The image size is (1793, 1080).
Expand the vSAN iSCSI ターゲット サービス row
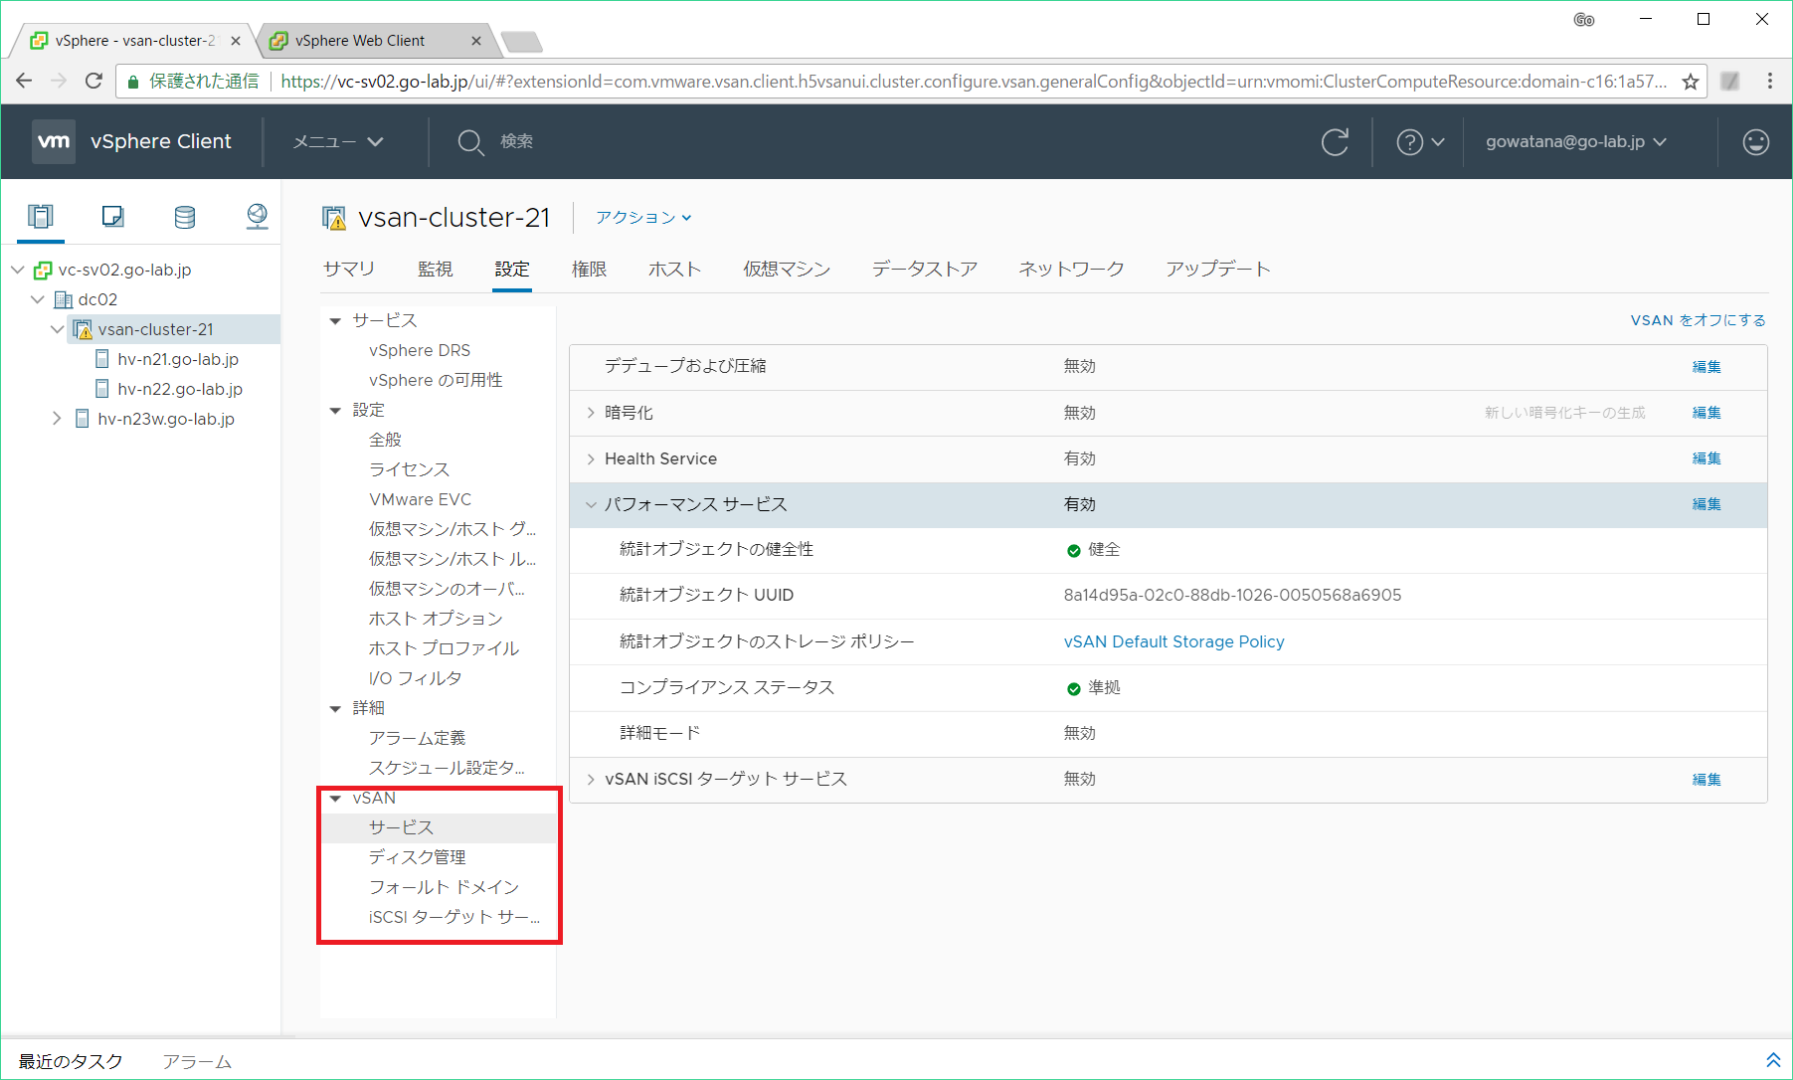(591, 779)
